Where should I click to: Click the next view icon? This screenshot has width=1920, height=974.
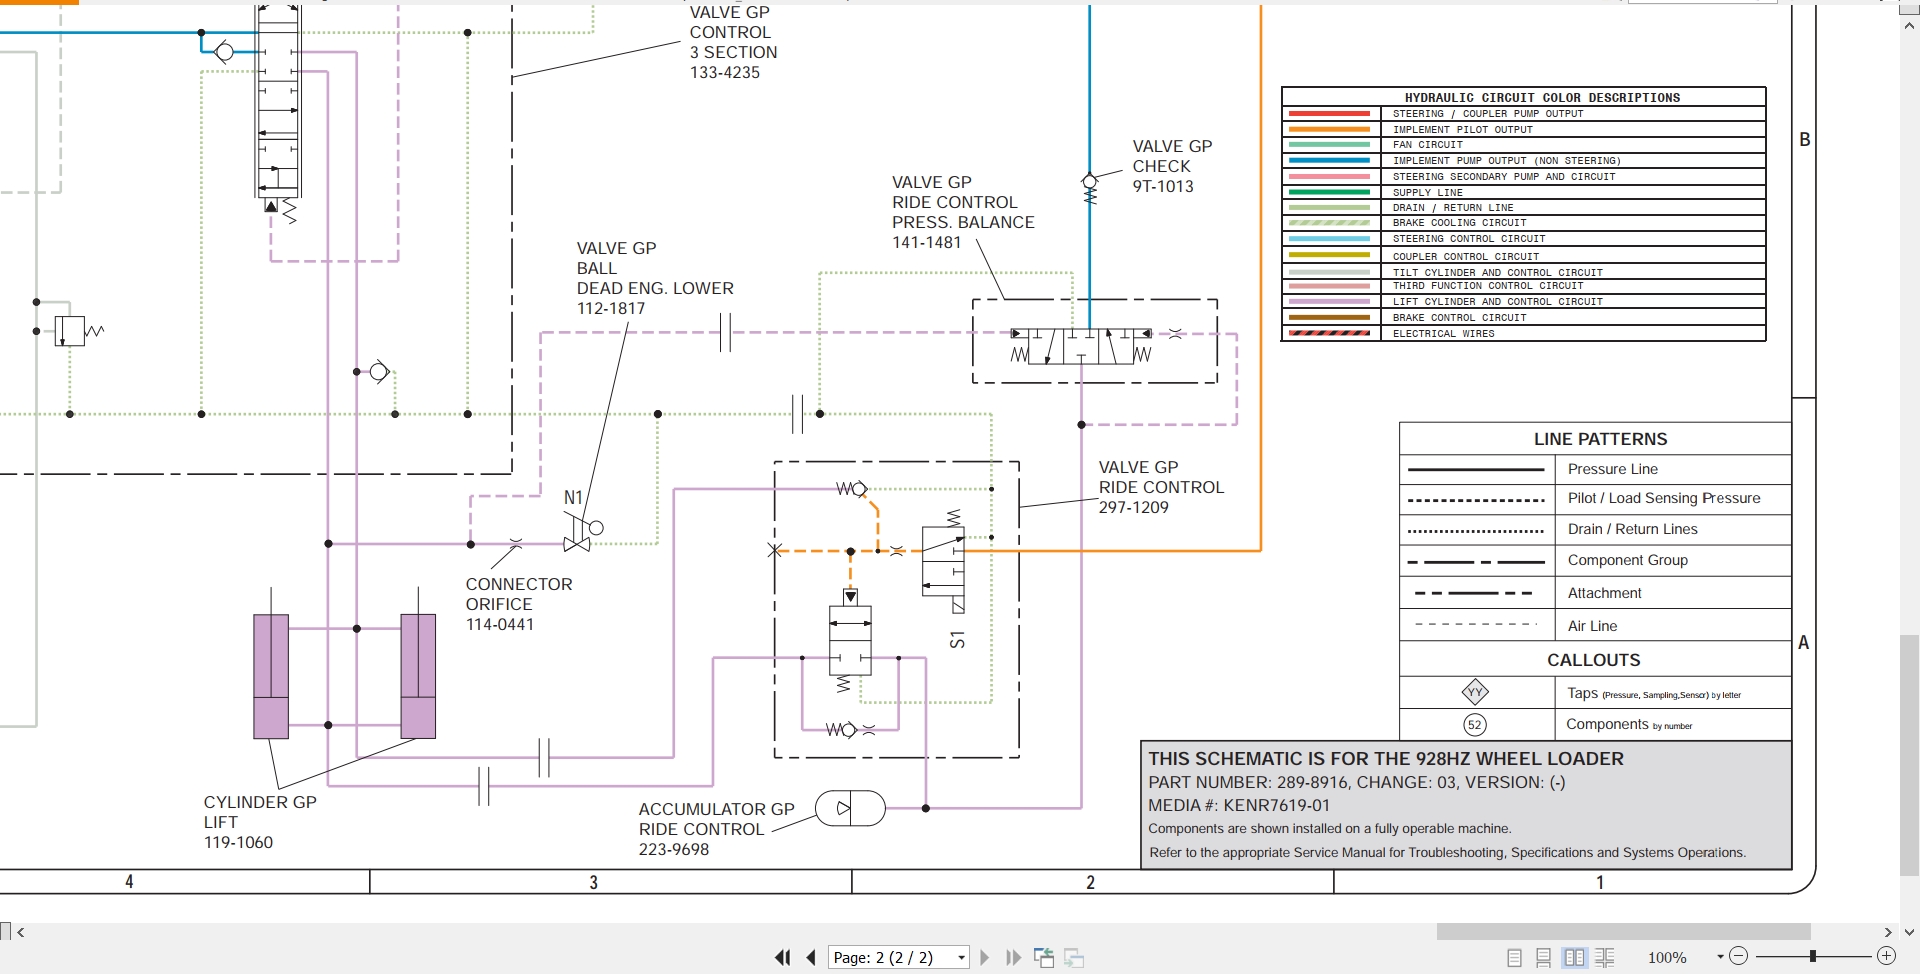click(1074, 958)
